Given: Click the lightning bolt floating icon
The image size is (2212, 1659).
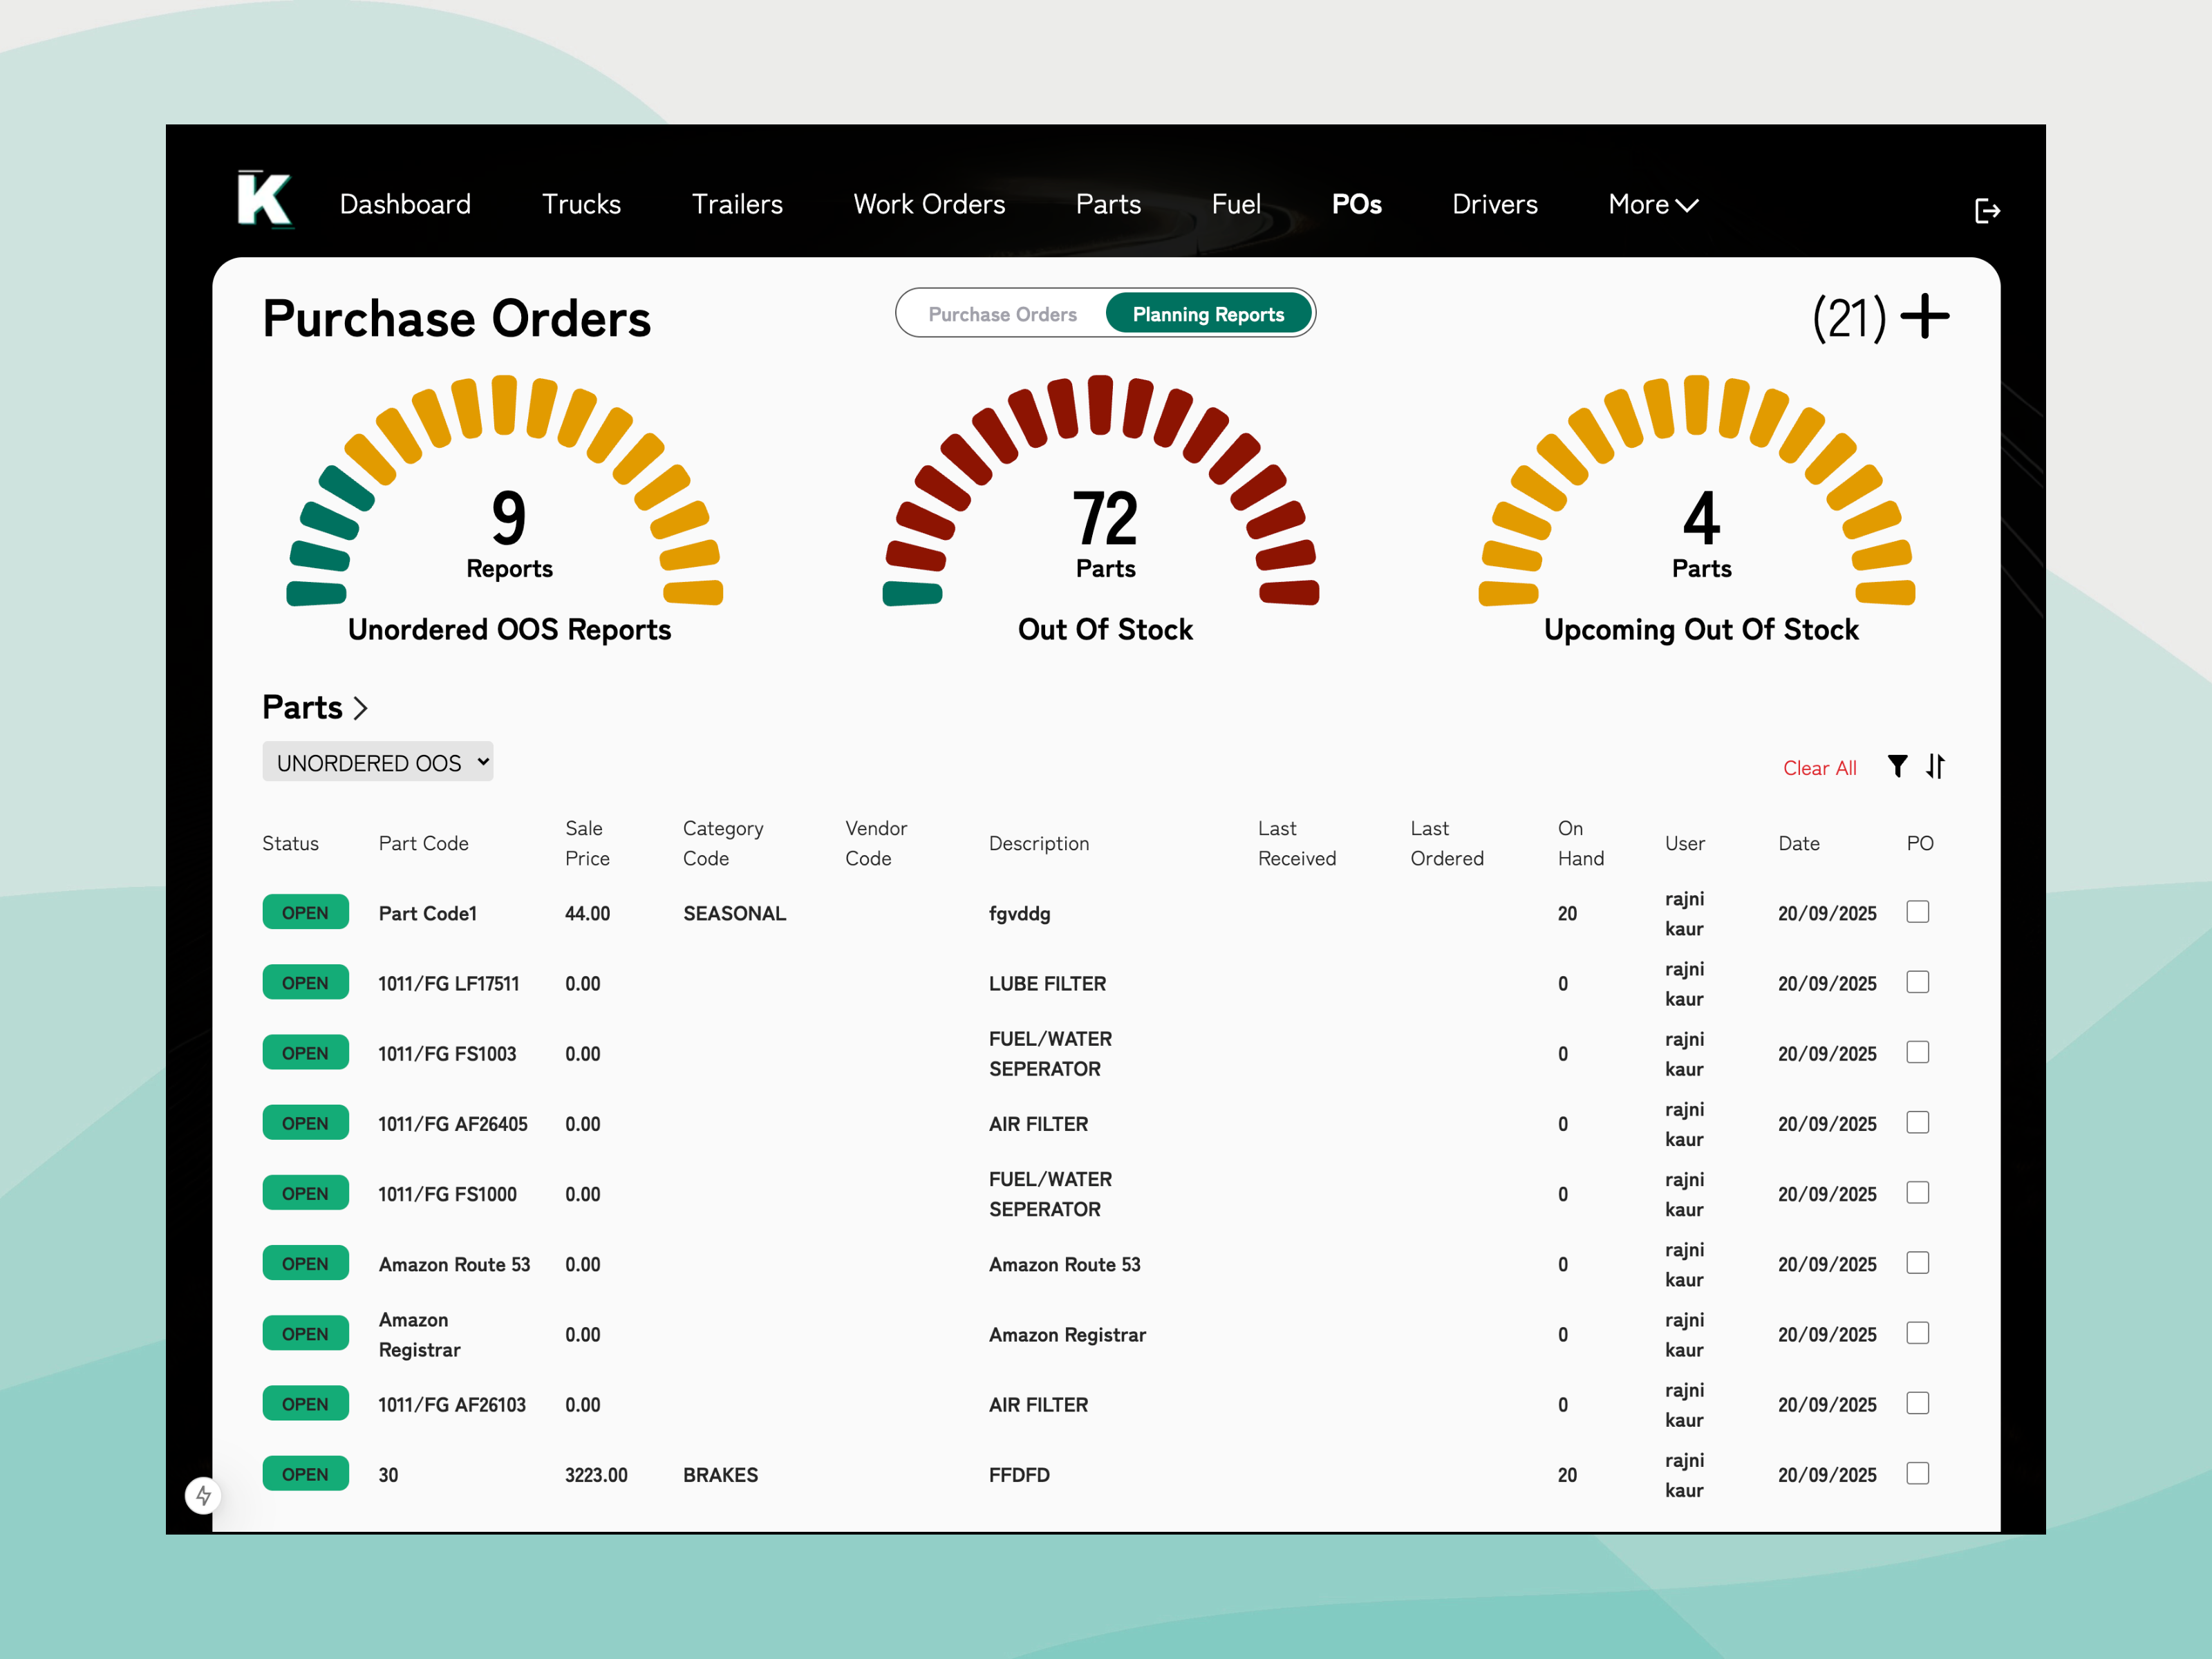Looking at the screenshot, I should [204, 1495].
